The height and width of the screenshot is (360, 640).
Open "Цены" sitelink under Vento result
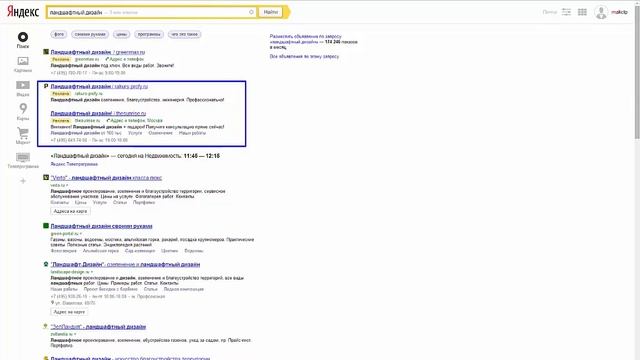(81, 202)
